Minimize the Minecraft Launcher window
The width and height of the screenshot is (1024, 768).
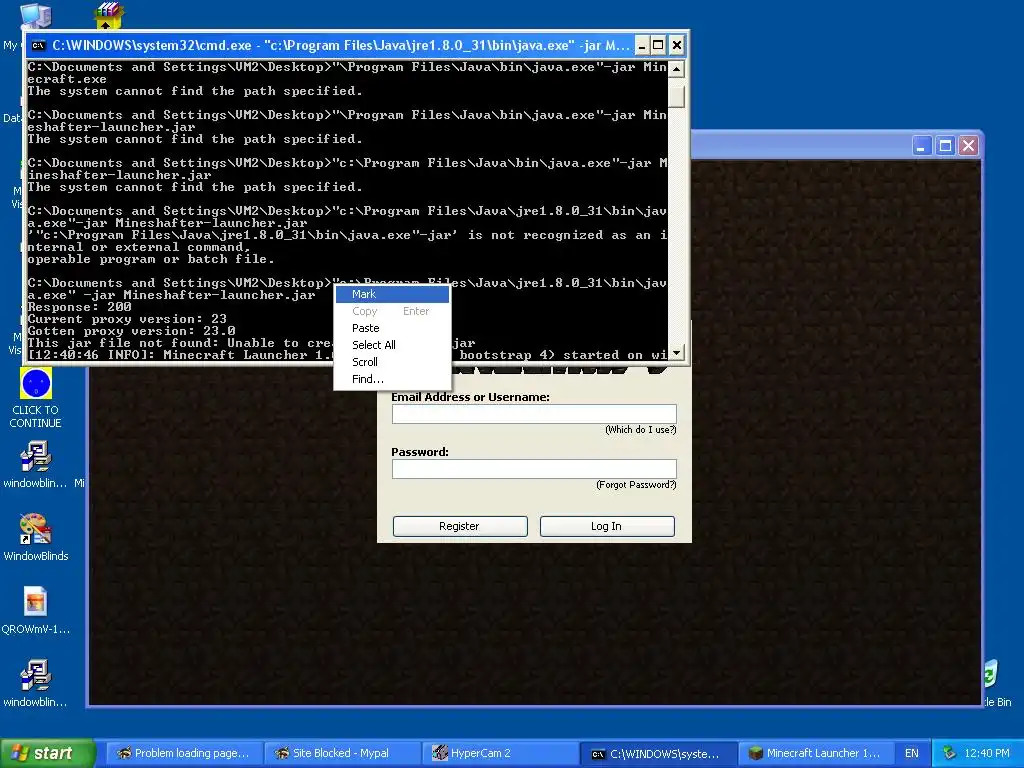[921, 146]
